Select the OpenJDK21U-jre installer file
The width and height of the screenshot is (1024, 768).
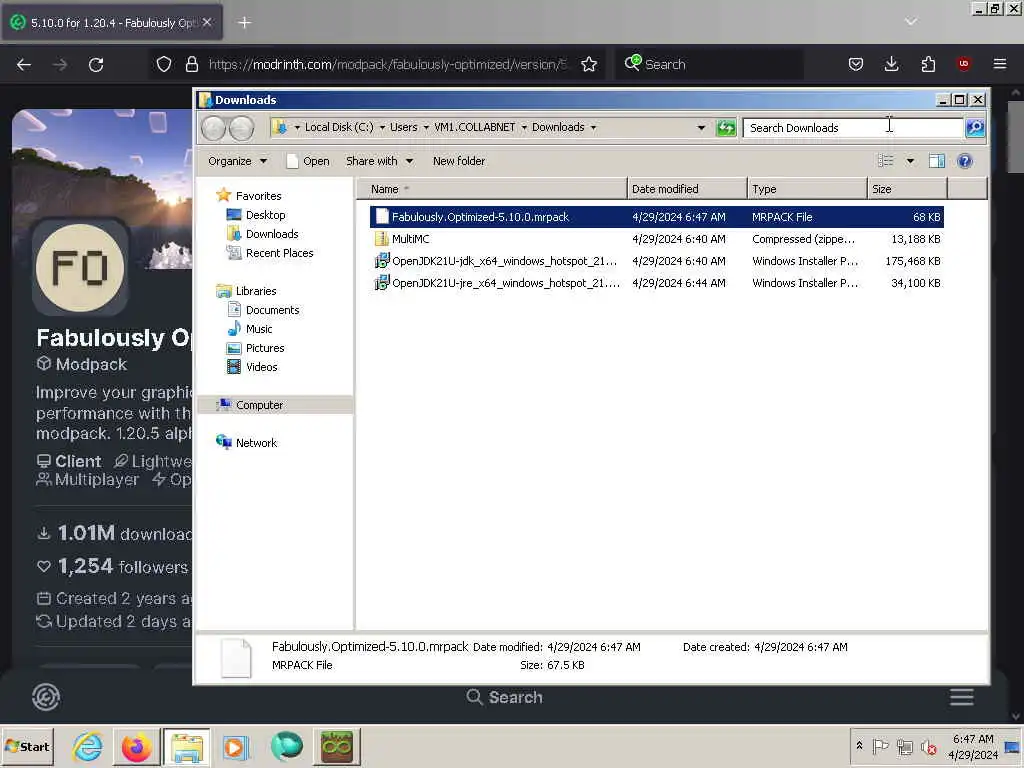pyautogui.click(x=656, y=283)
